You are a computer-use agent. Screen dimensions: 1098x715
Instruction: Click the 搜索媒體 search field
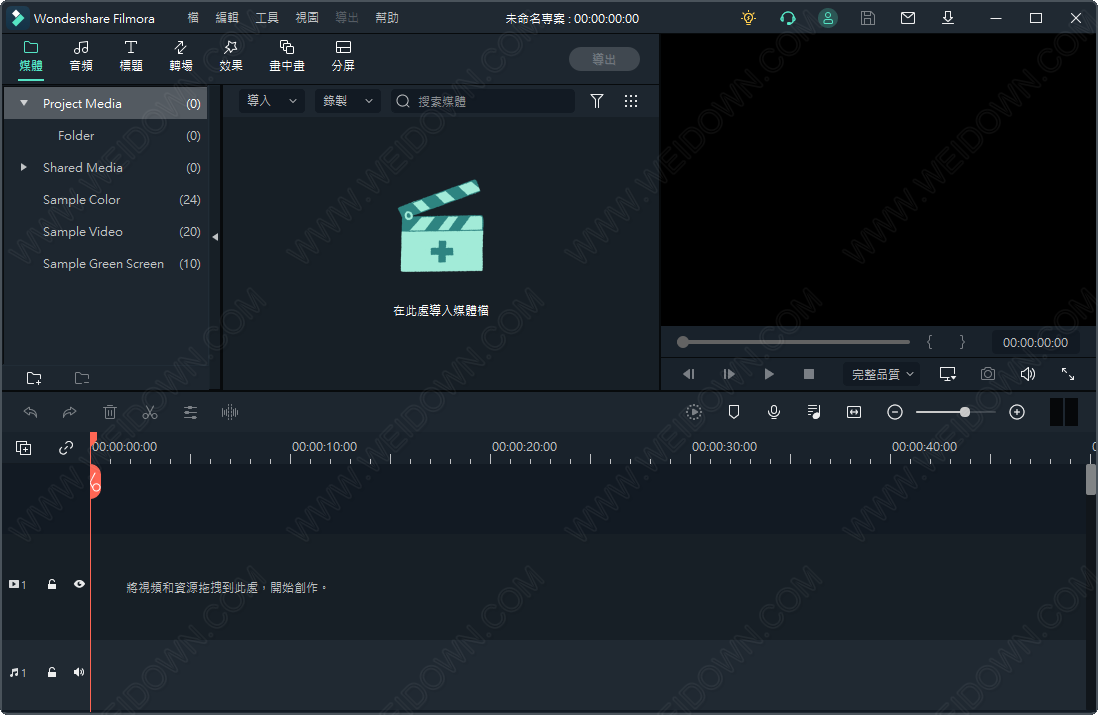pyautogui.click(x=490, y=101)
